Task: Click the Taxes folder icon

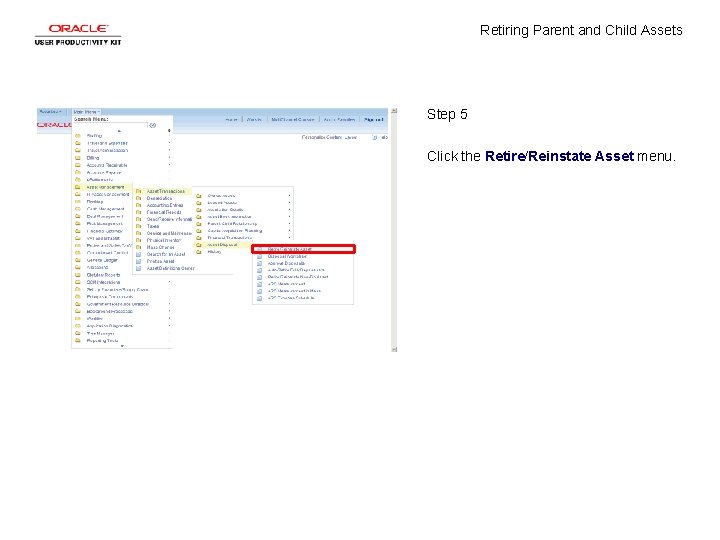Action: (x=138, y=226)
